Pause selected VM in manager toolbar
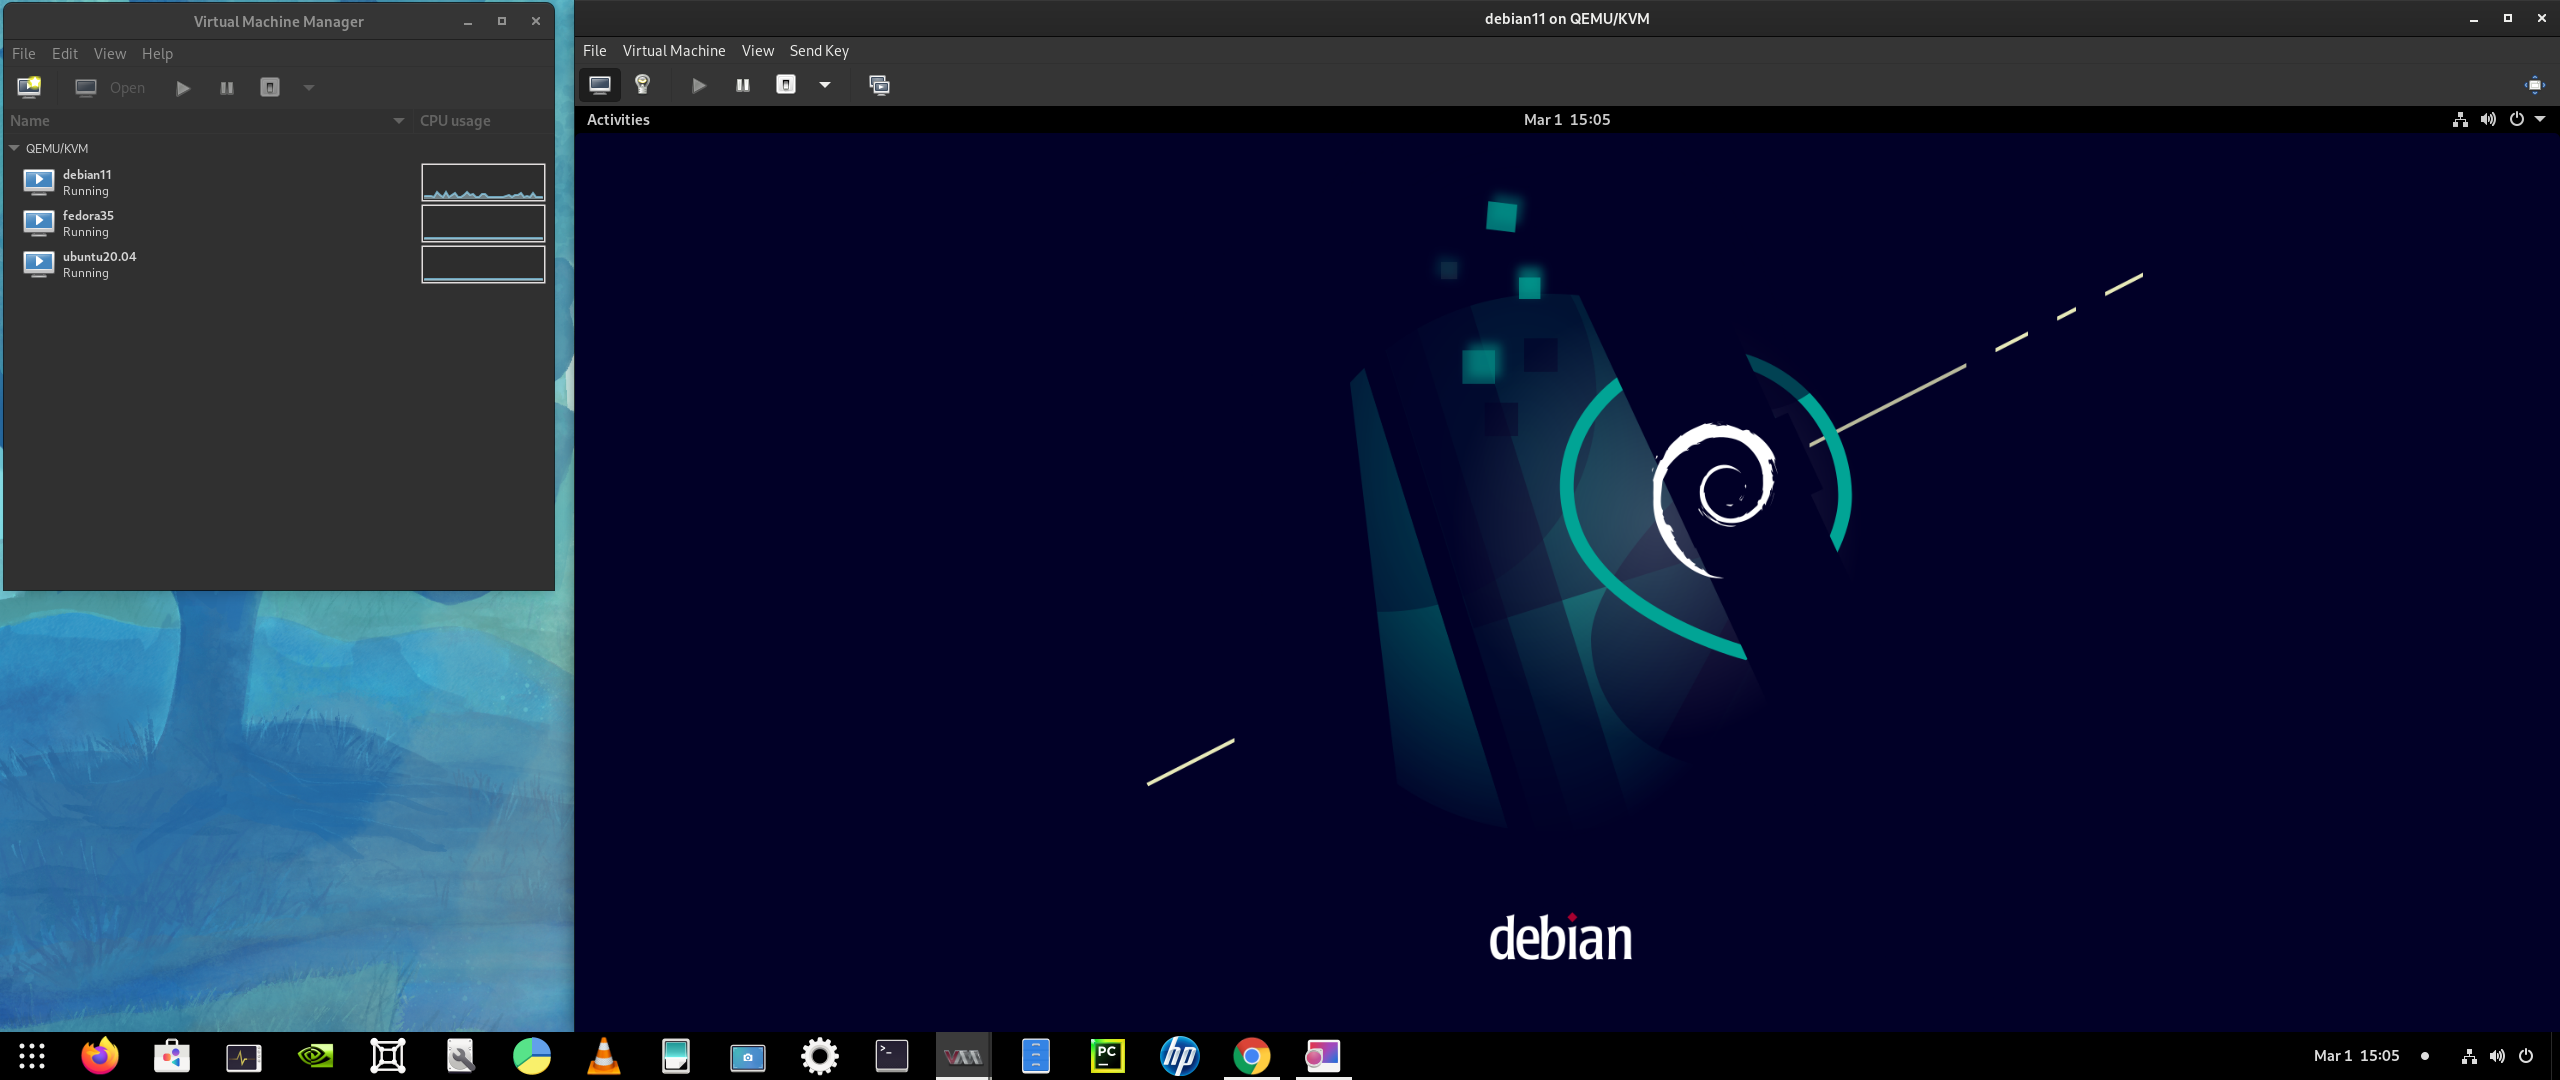 click(227, 88)
